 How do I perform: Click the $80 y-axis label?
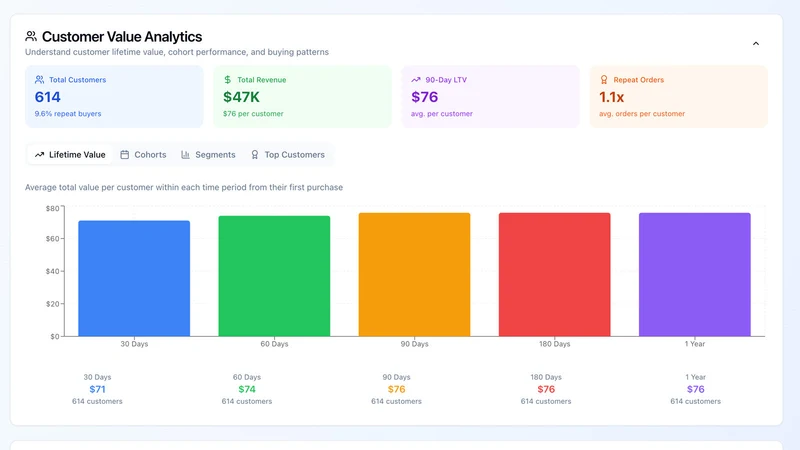[52, 208]
